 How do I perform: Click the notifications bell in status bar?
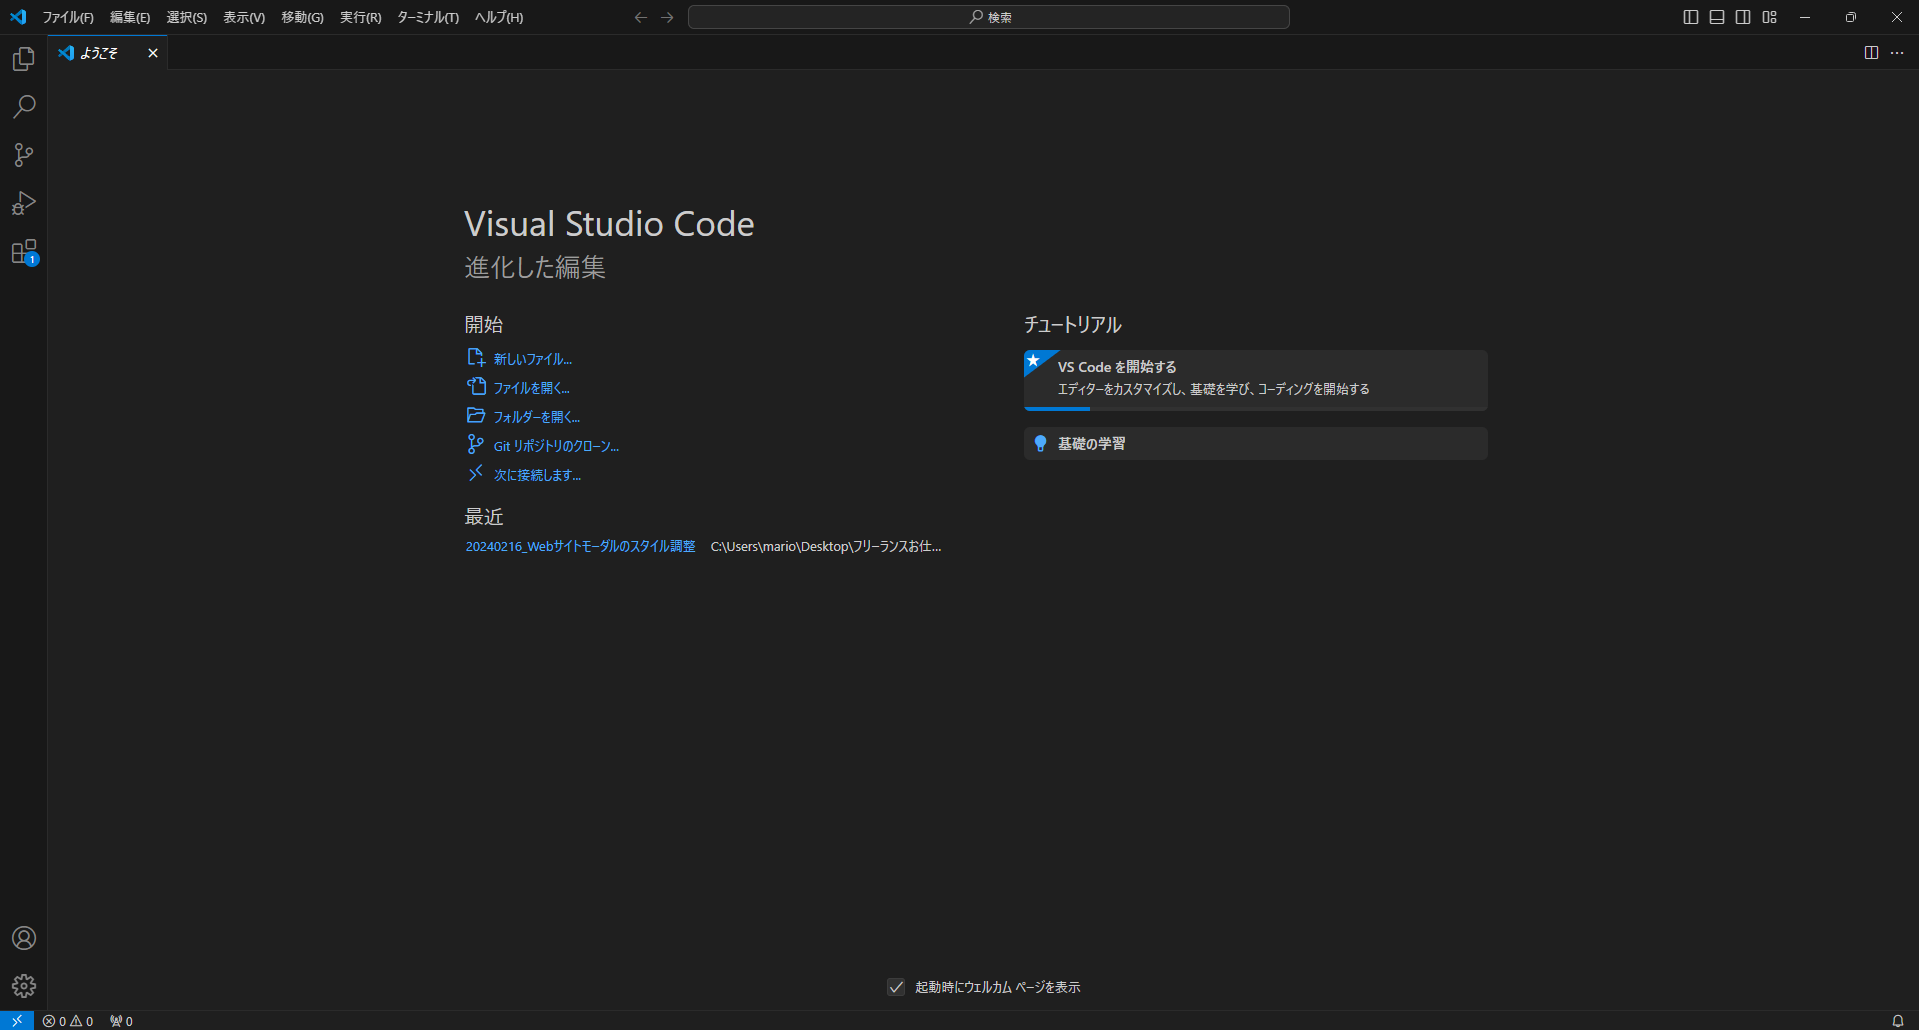1897,1021
